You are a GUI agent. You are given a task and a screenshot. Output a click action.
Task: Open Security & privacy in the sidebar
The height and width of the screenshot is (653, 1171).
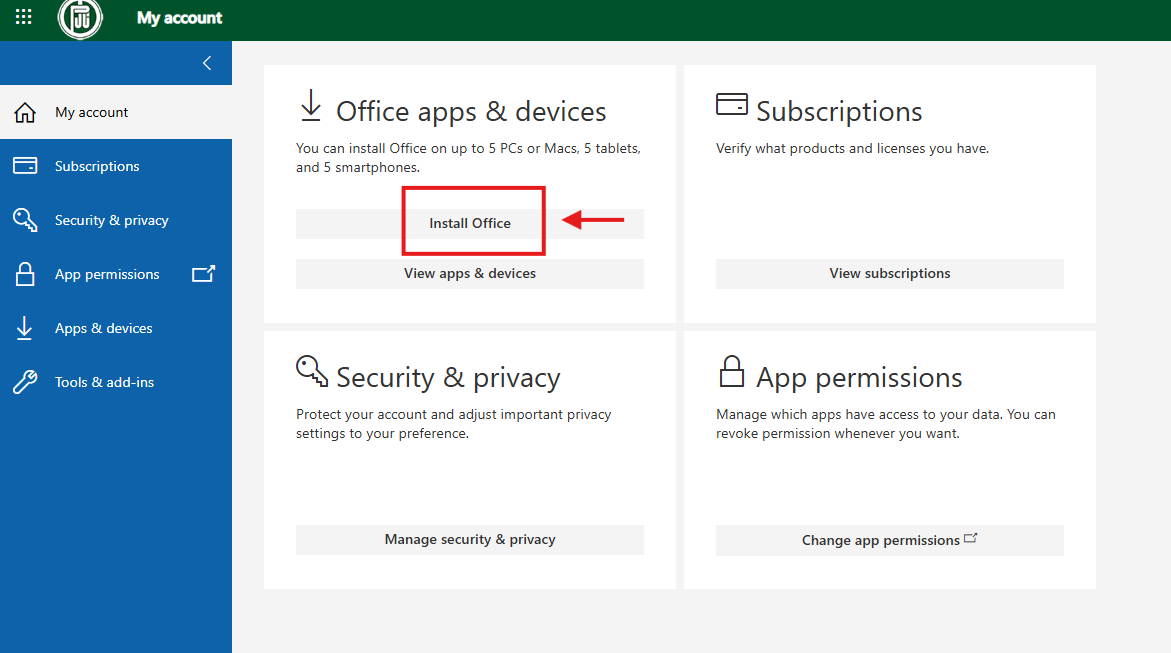pos(116,220)
